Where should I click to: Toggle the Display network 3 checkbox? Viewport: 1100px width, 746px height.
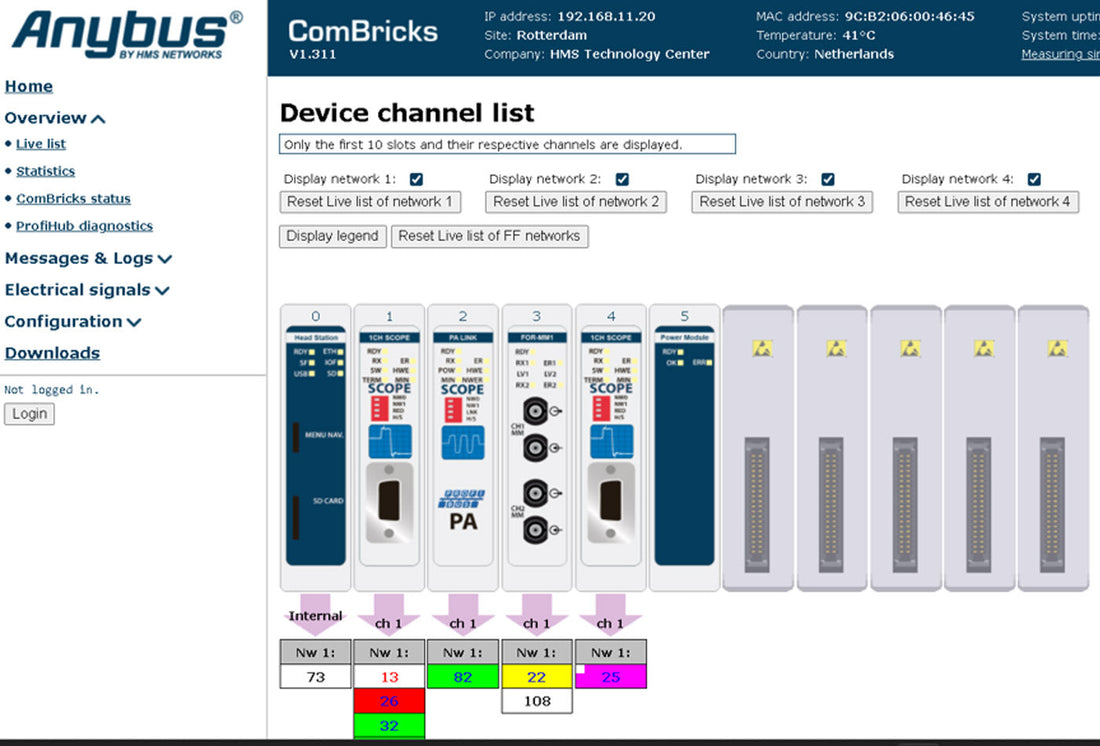(828, 179)
